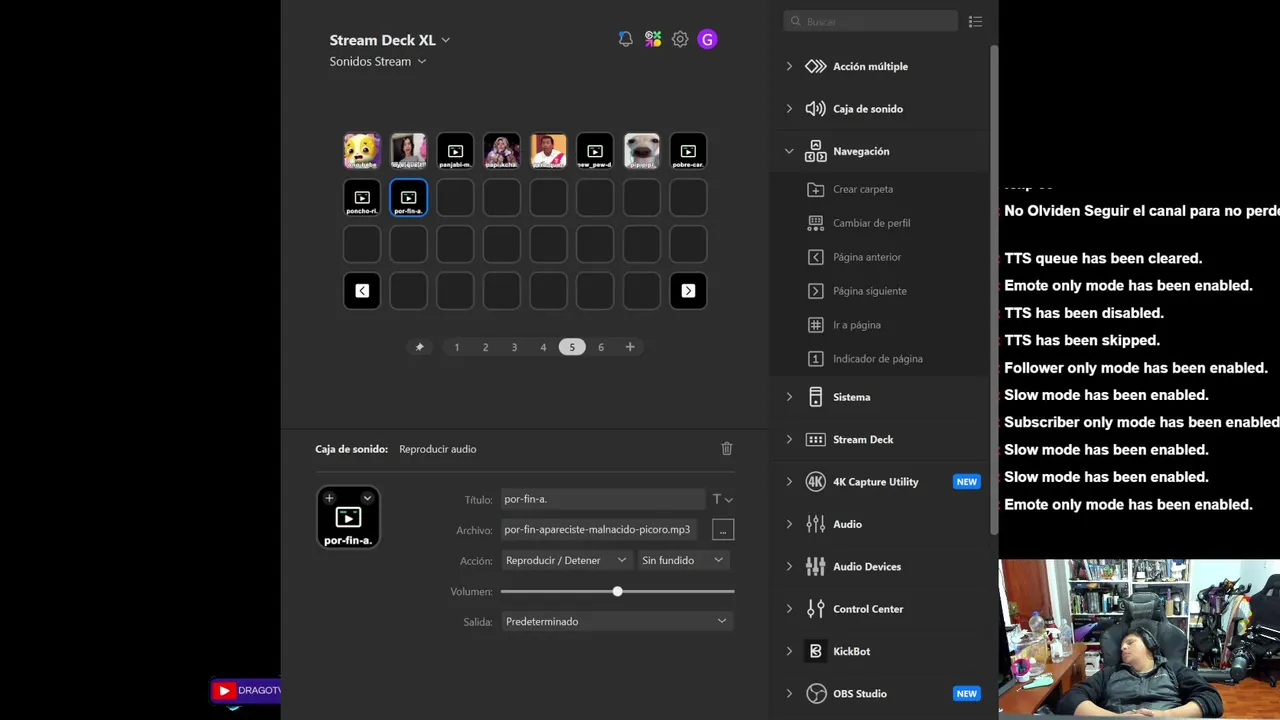Adjust the Volumen slider handle

pos(617,591)
